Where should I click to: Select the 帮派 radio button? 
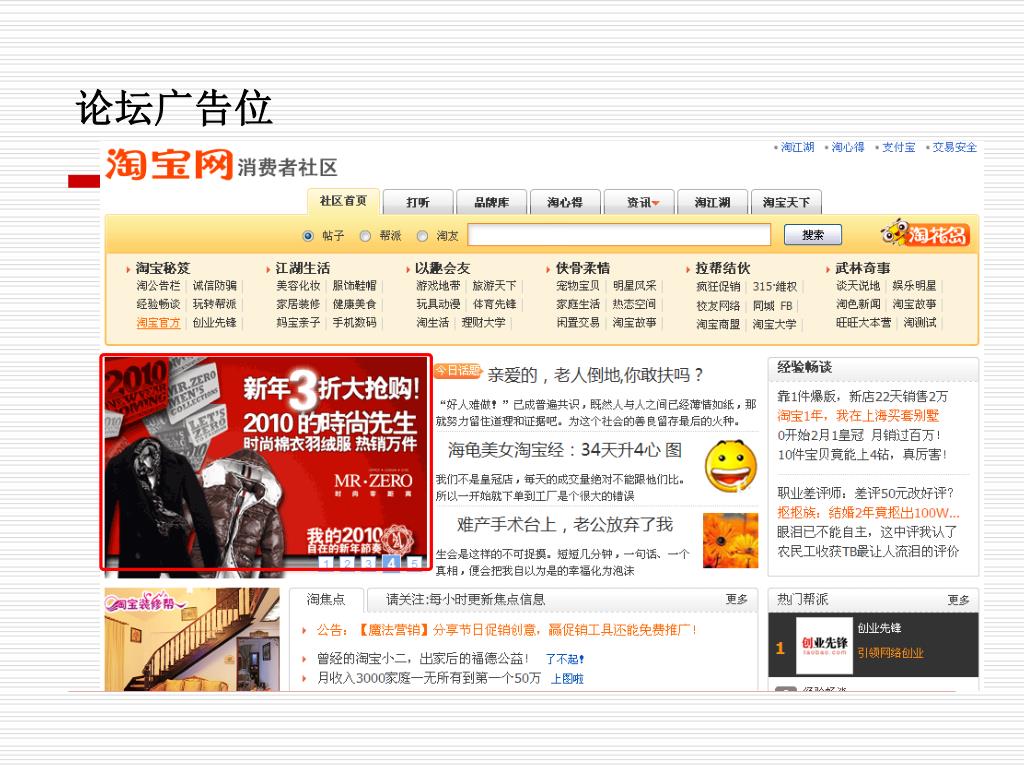tap(365, 236)
